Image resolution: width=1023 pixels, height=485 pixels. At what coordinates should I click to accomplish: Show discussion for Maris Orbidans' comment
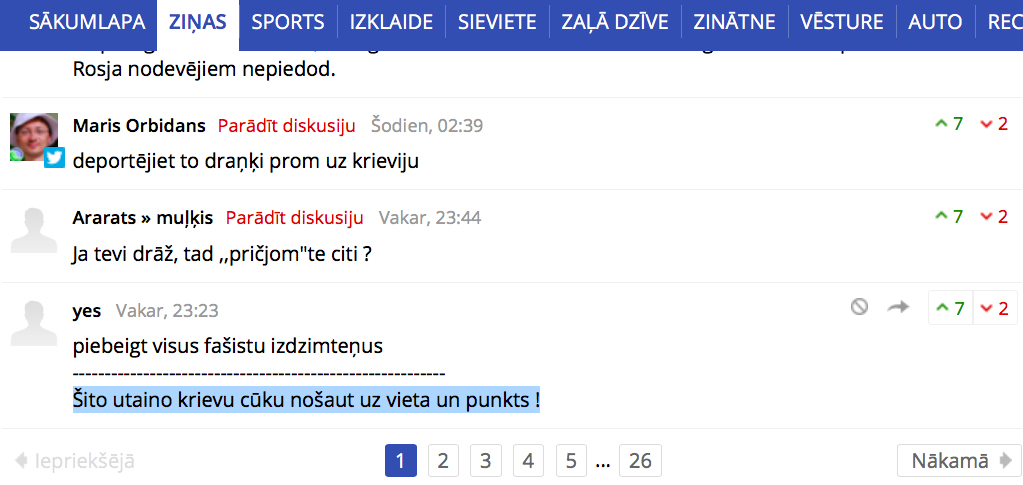(x=286, y=125)
